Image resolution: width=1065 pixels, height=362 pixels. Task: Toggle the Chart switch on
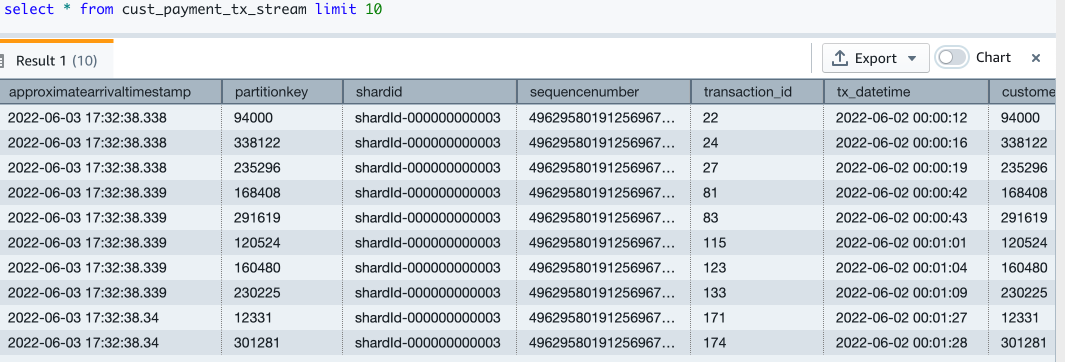tap(952, 58)
